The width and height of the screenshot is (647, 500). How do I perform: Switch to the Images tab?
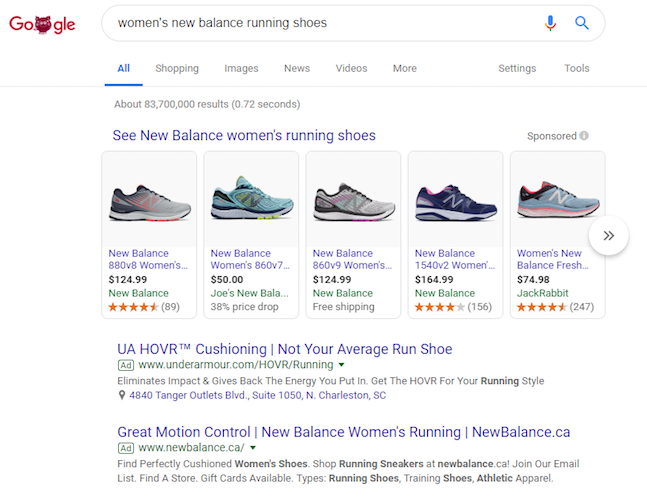[x=241, y=68]
